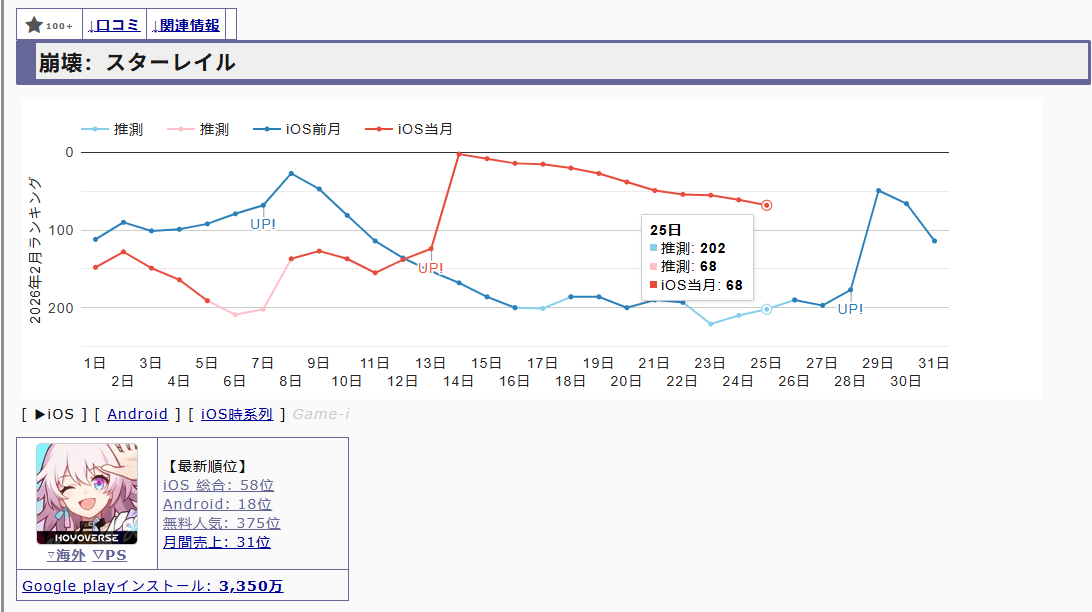Click the 2026年2月ランキング y-axis title
The image size is (1092, 612).
coord(35,250)
